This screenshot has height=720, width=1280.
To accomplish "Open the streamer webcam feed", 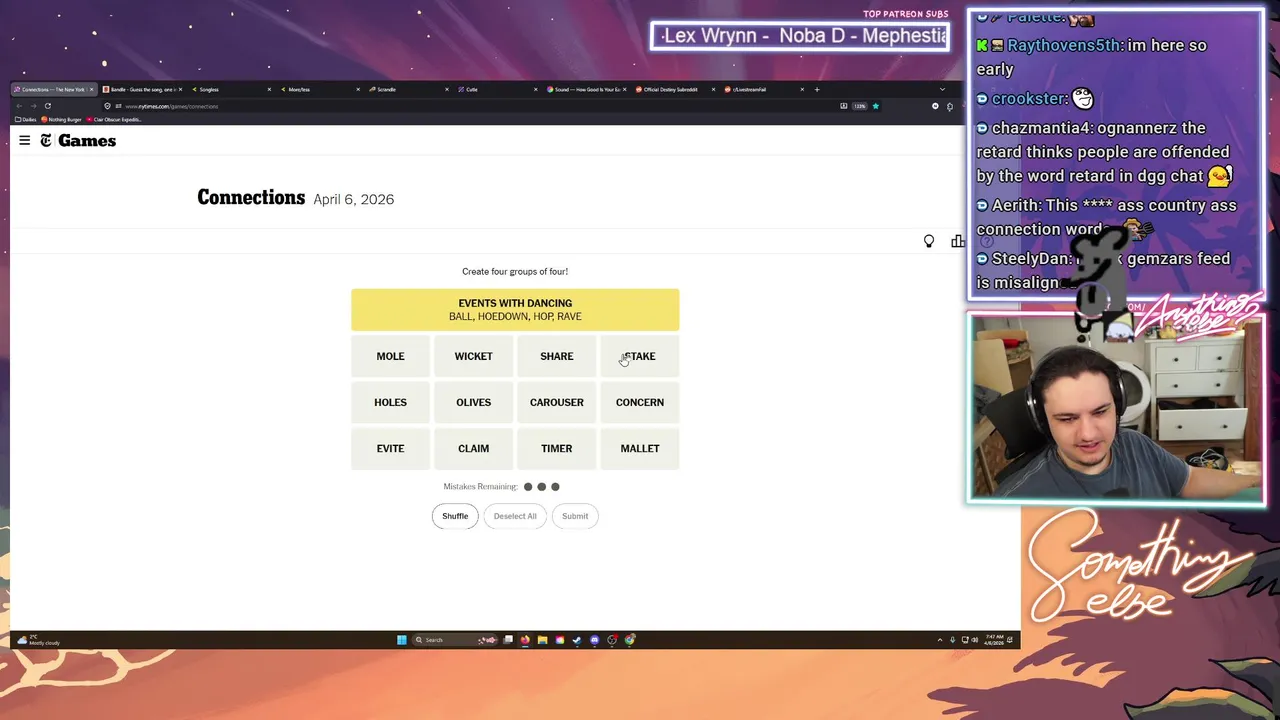I will [1116, 408].
